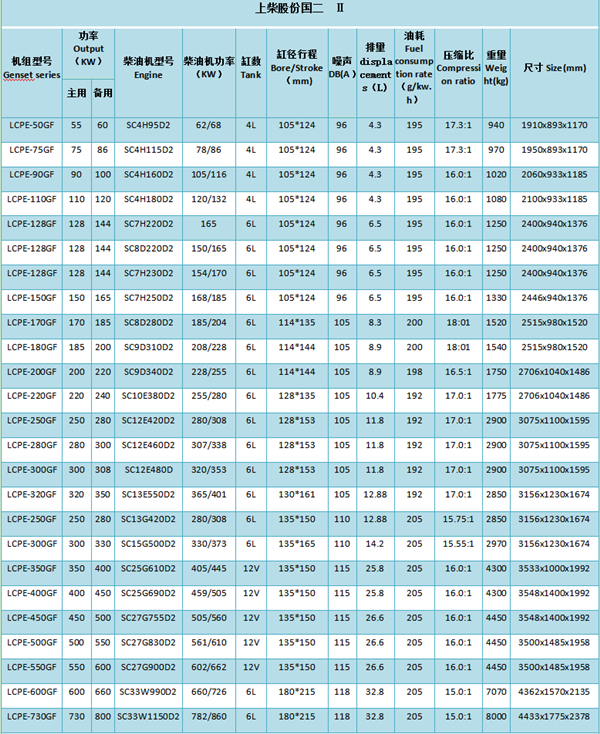
Task: Select the Genset series column header
Action: coord(31,66)
